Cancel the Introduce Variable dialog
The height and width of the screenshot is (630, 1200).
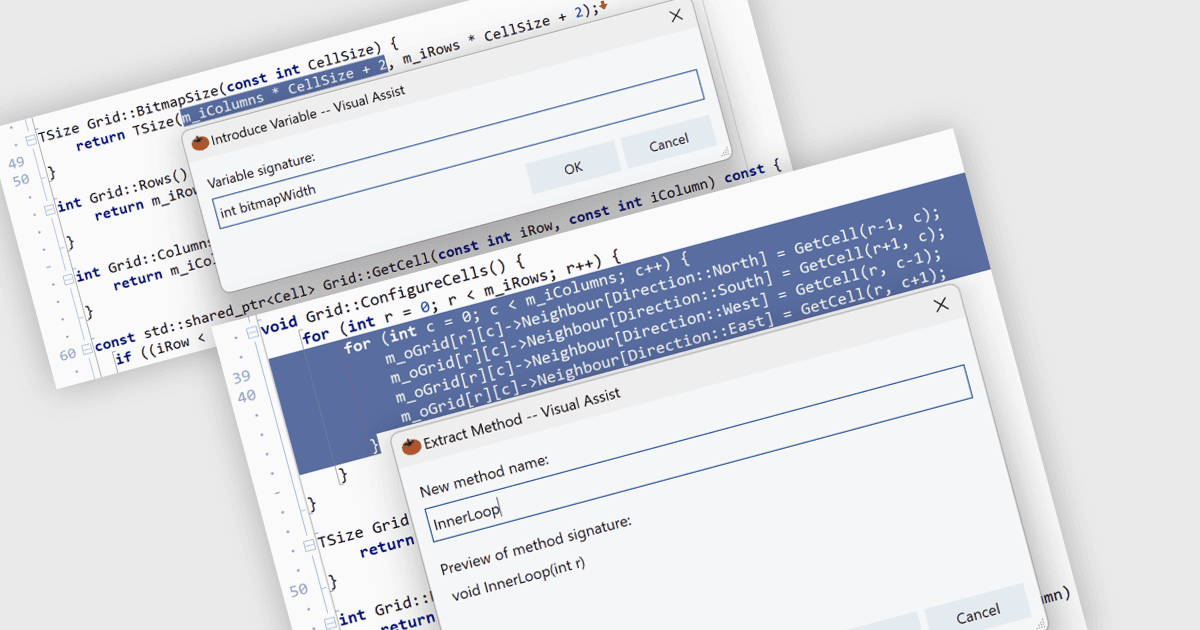[668, 144]
